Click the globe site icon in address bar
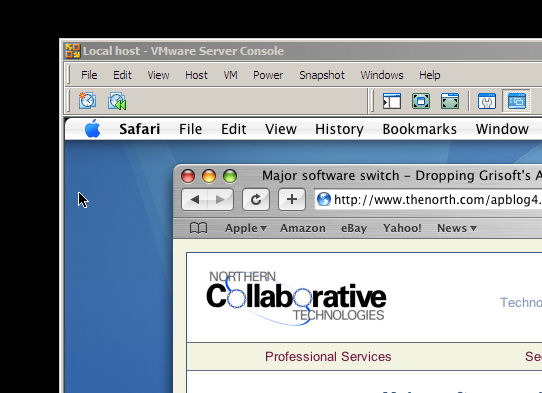This screenshot has height=393, width=542. pos(324,199)
